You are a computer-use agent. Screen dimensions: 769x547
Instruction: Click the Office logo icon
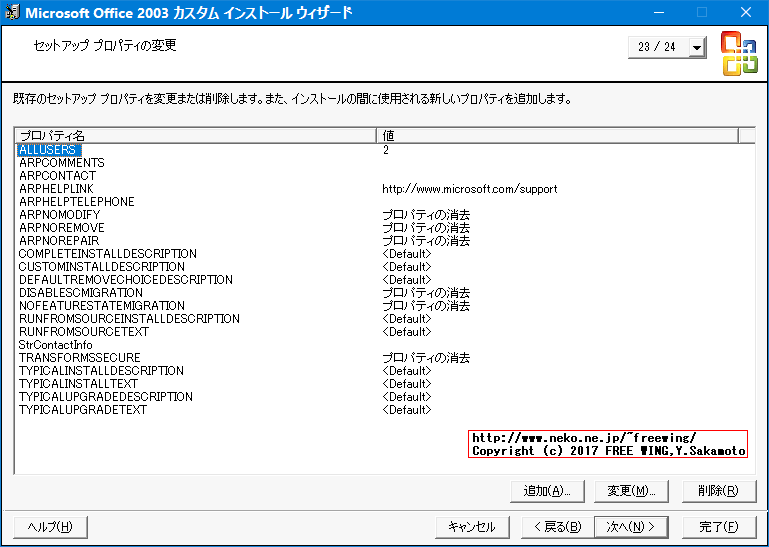pyautogui.click(x=739, y=53)
